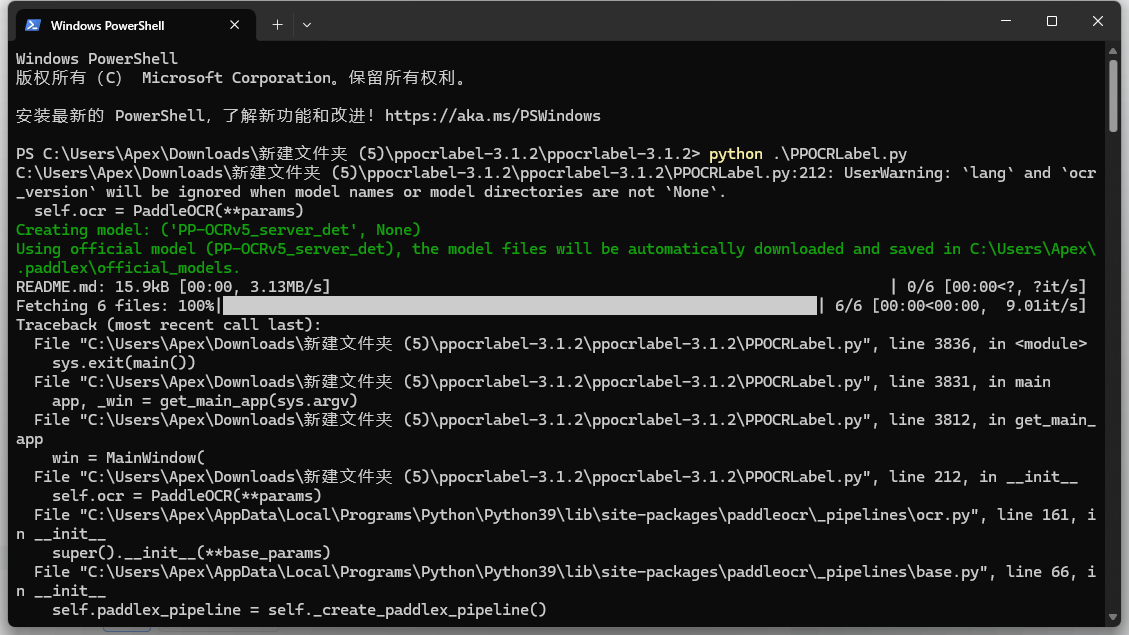The width and height of the screenshot is (1129, 635).
Task: Click the scrollbar up arrow
Action: point(1113,51)
